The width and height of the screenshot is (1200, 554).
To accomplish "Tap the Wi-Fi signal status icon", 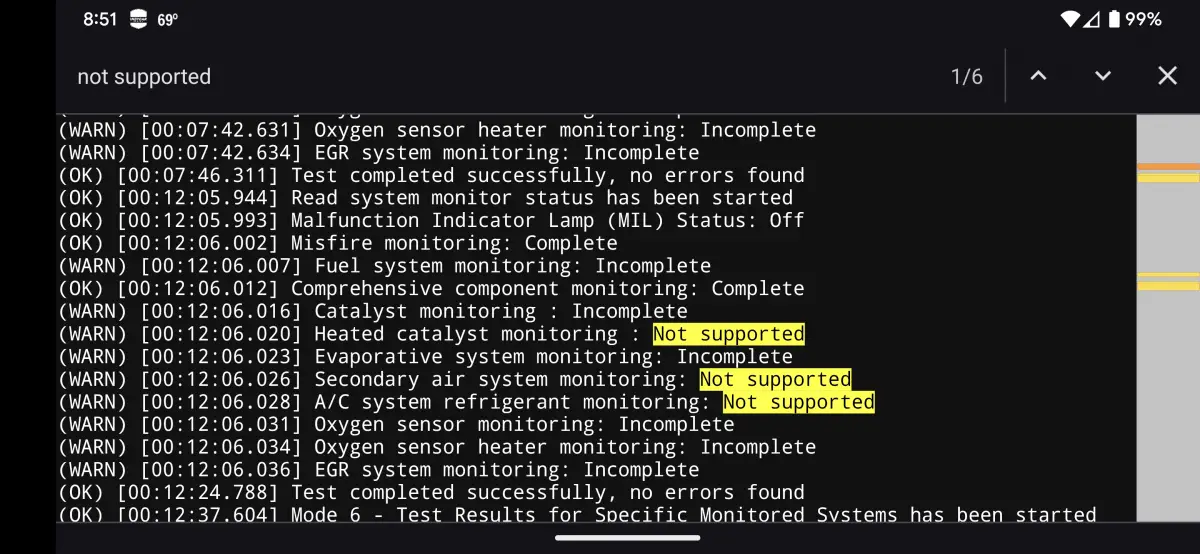I will click(1070, 19).
